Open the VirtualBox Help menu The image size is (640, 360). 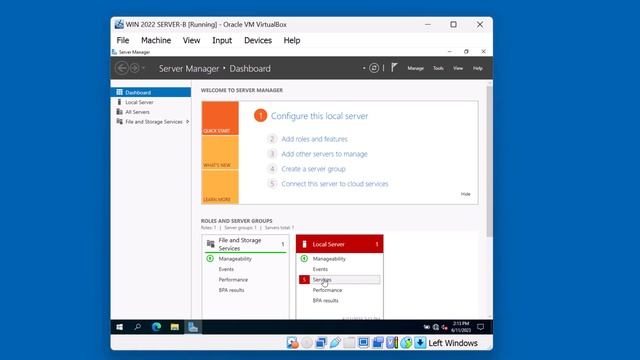[x=291, y=40]
